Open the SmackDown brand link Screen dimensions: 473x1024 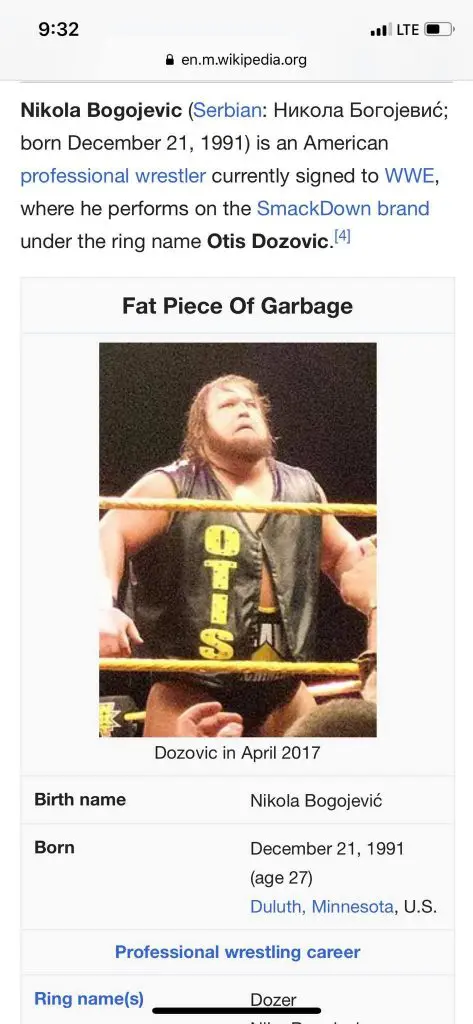[343, 208]
